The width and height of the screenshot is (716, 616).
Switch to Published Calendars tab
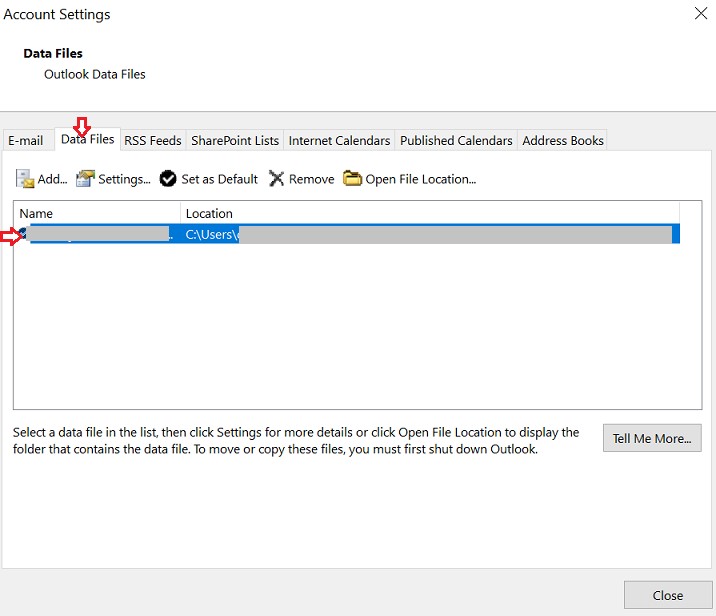(x=456, y=140)
